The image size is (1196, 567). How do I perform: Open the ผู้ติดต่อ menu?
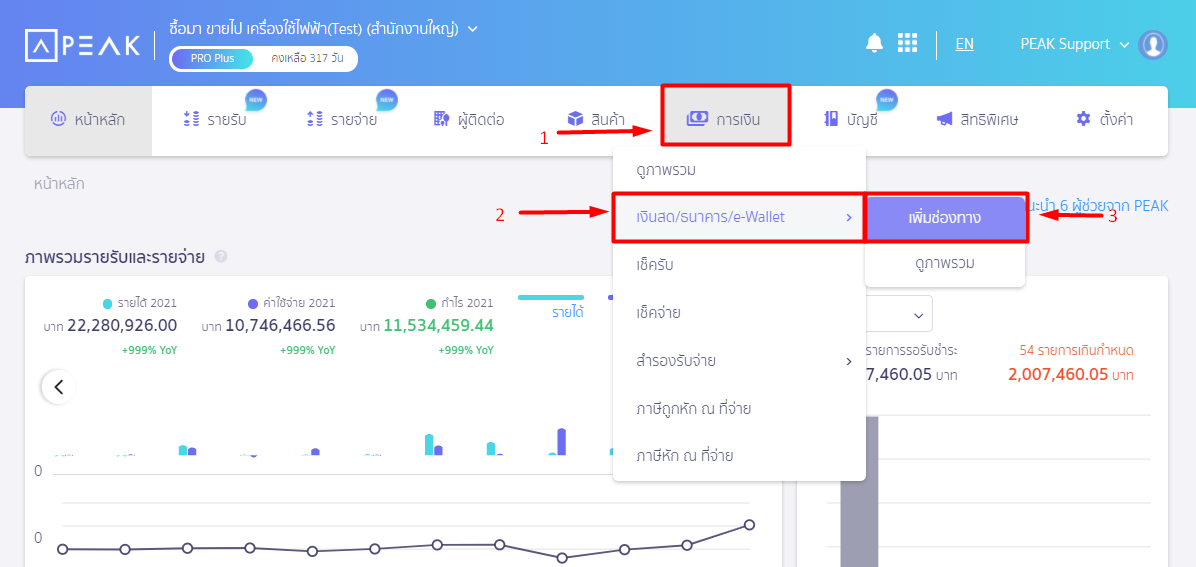(469, 120)
